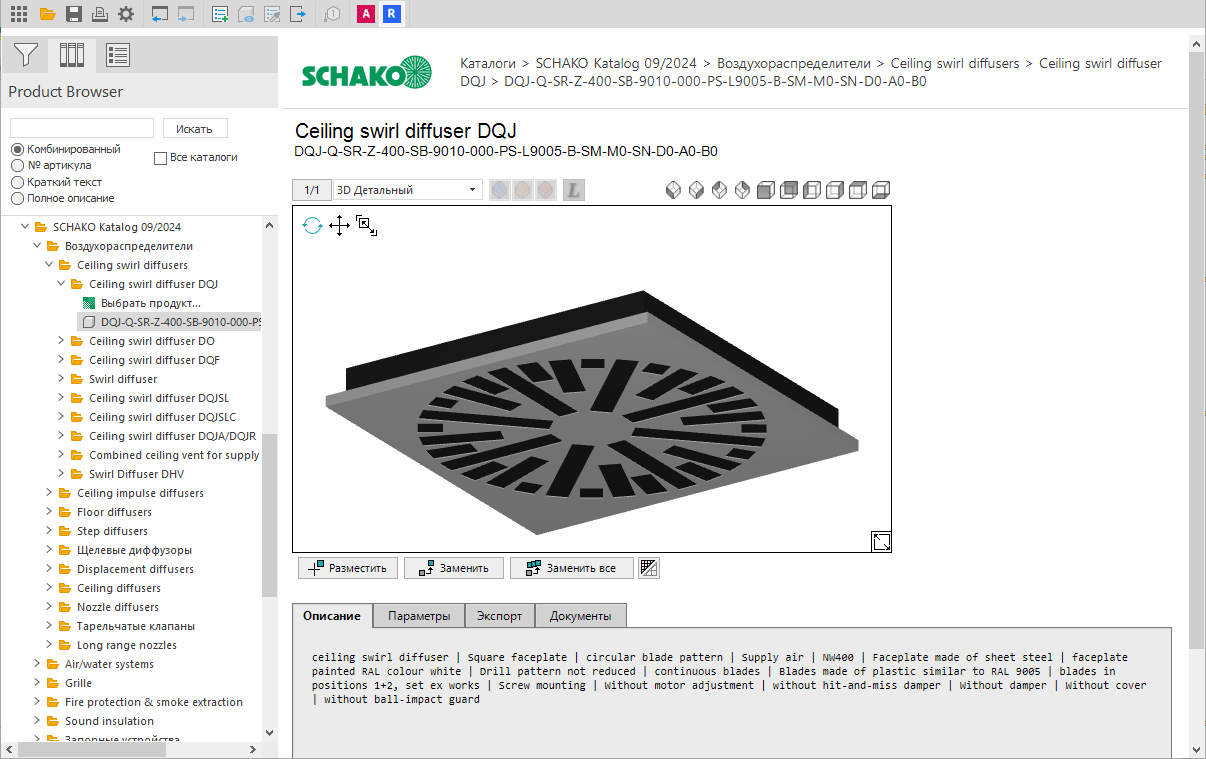Expand the Nozzle diffusers tree node

[x=50, y=607]
